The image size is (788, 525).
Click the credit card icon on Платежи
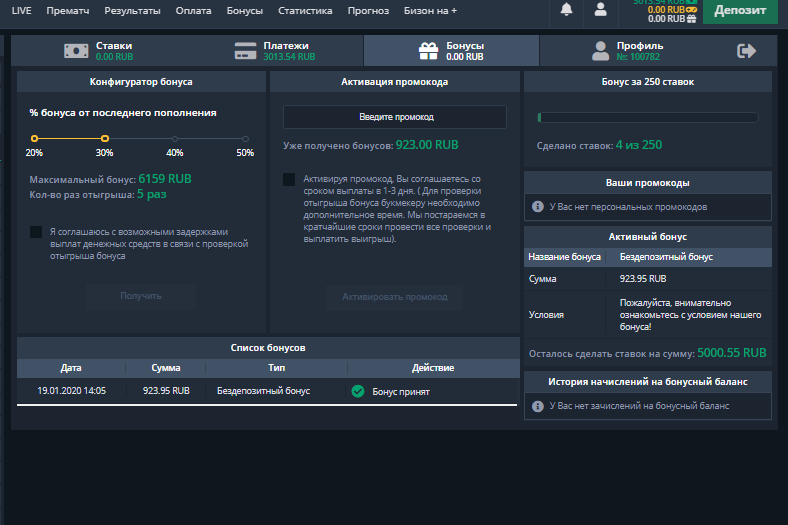coord(246,51)
